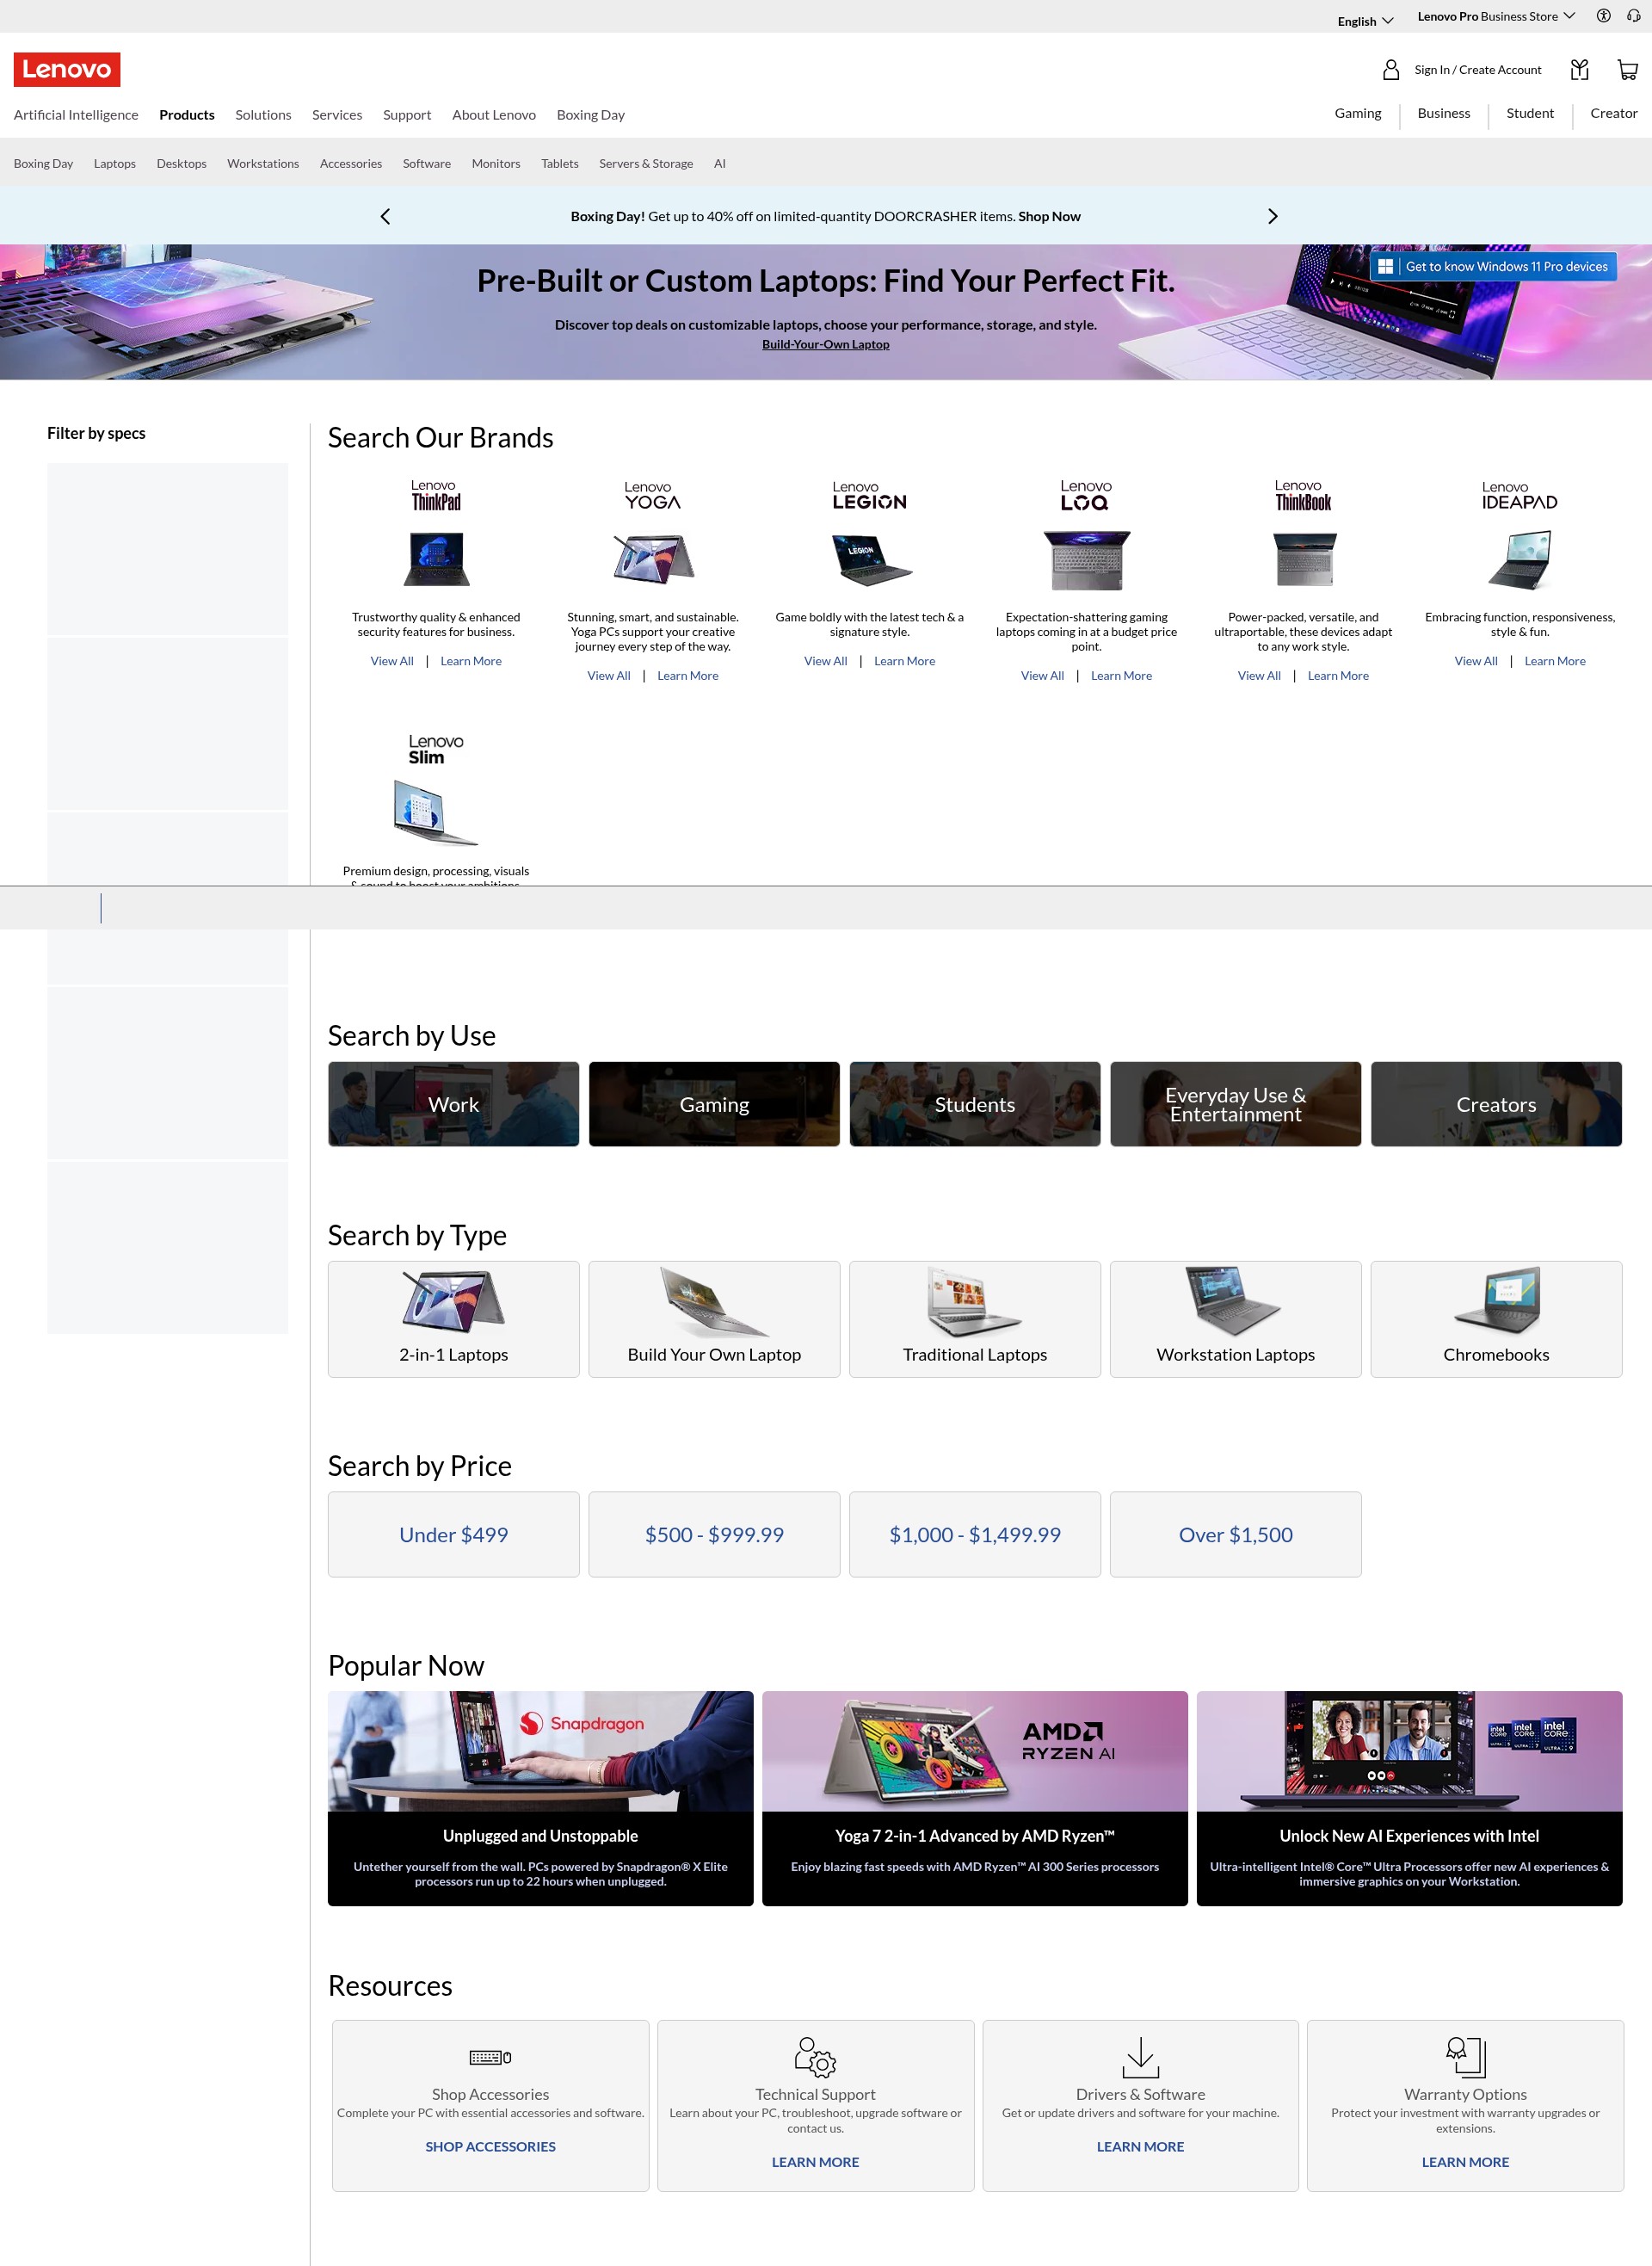Viewport: 1652px width, 2266px height.
Task: Open Laptops in the sub-navigation
Action: pyautogui.click(x=115, y=163)
